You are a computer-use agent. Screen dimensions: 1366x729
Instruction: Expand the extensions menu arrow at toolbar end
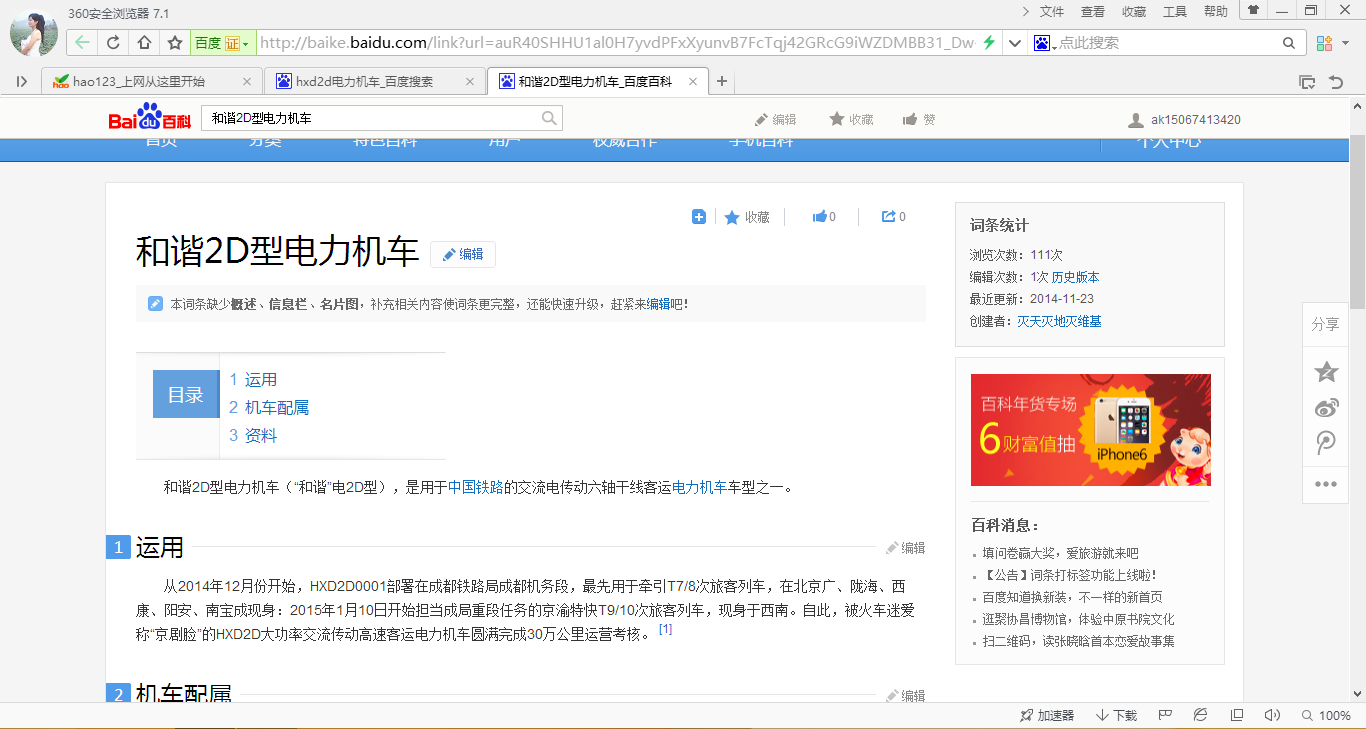coord(1345,43)
